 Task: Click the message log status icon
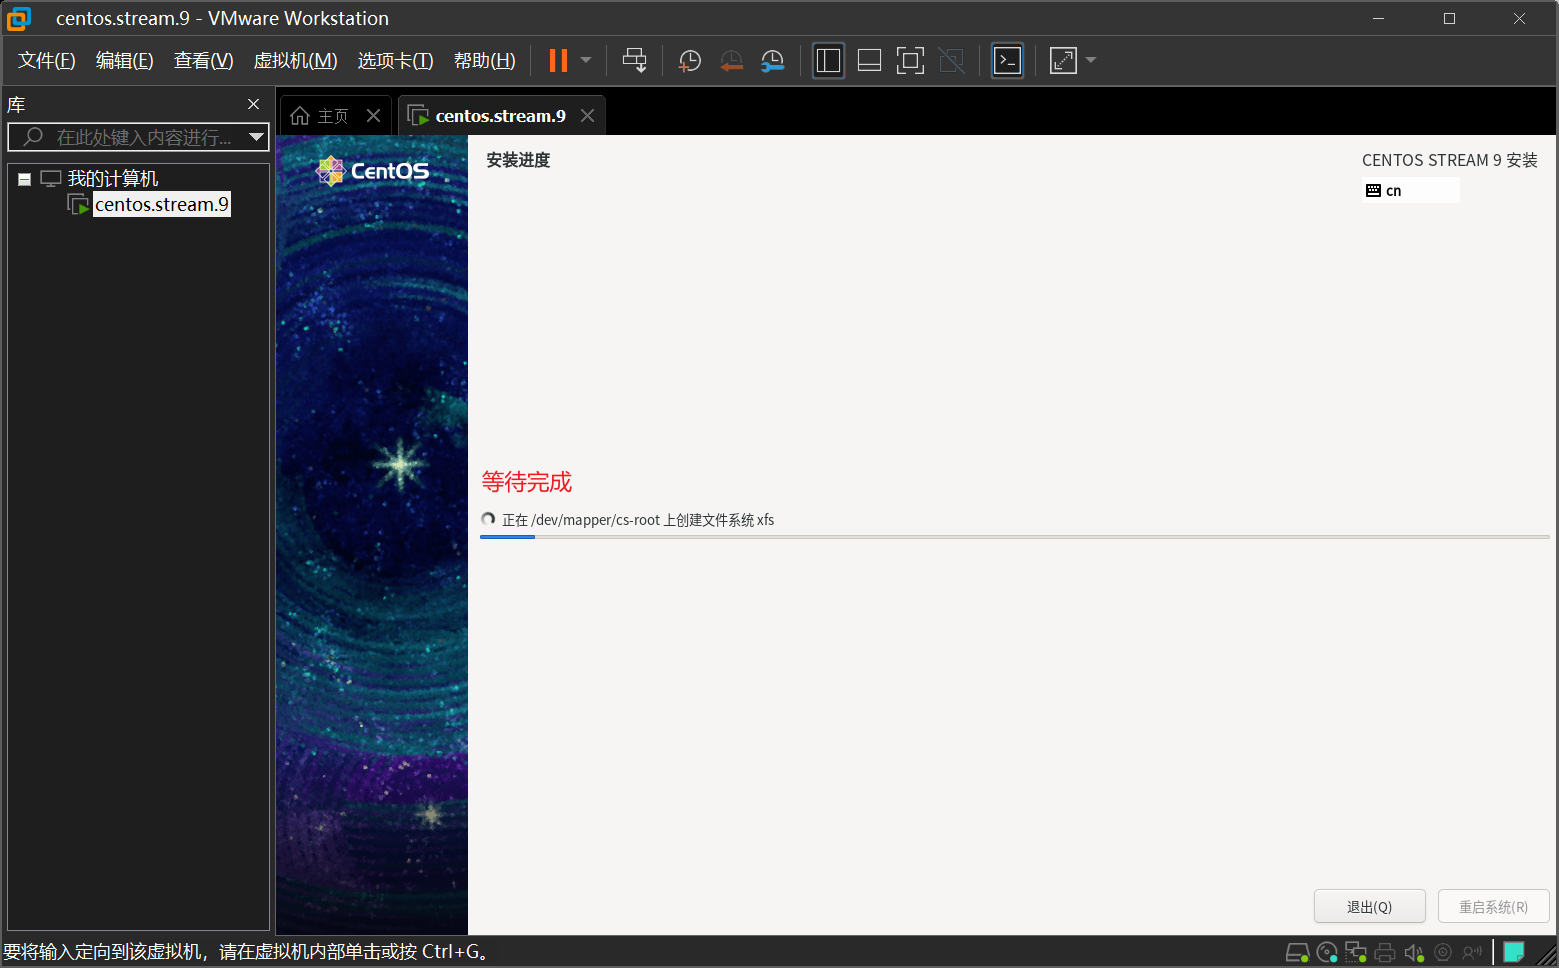click(1514, 952)
